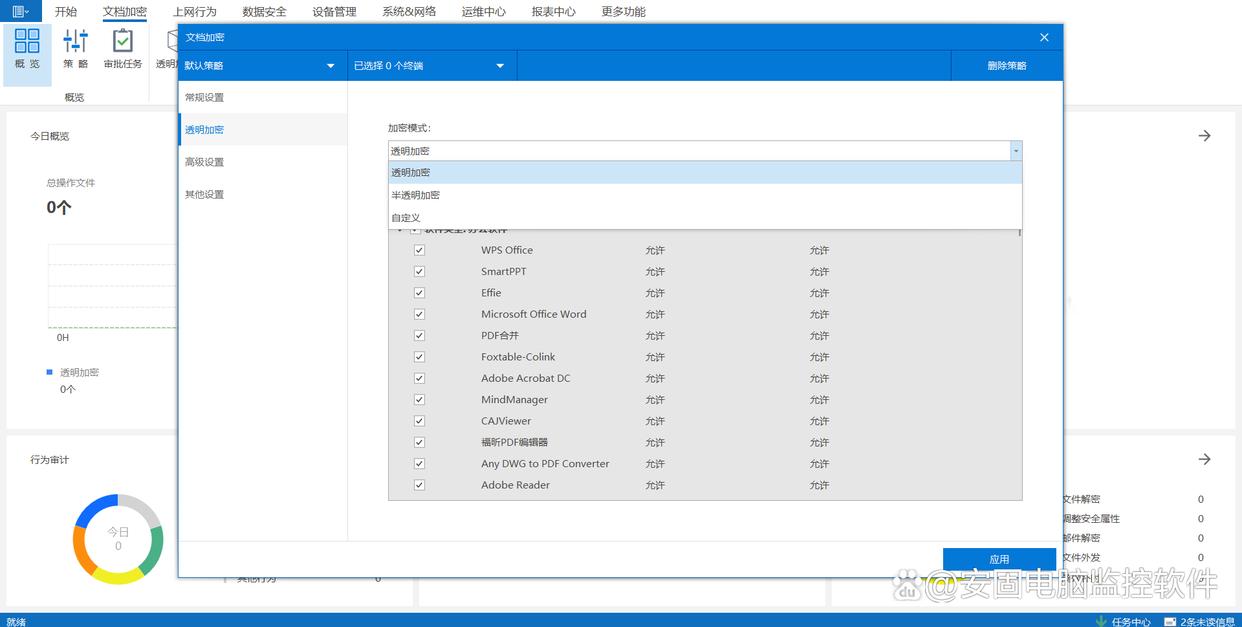
Task: Click the 审批任务 approval task icon
Action: [x=122, y=48]
